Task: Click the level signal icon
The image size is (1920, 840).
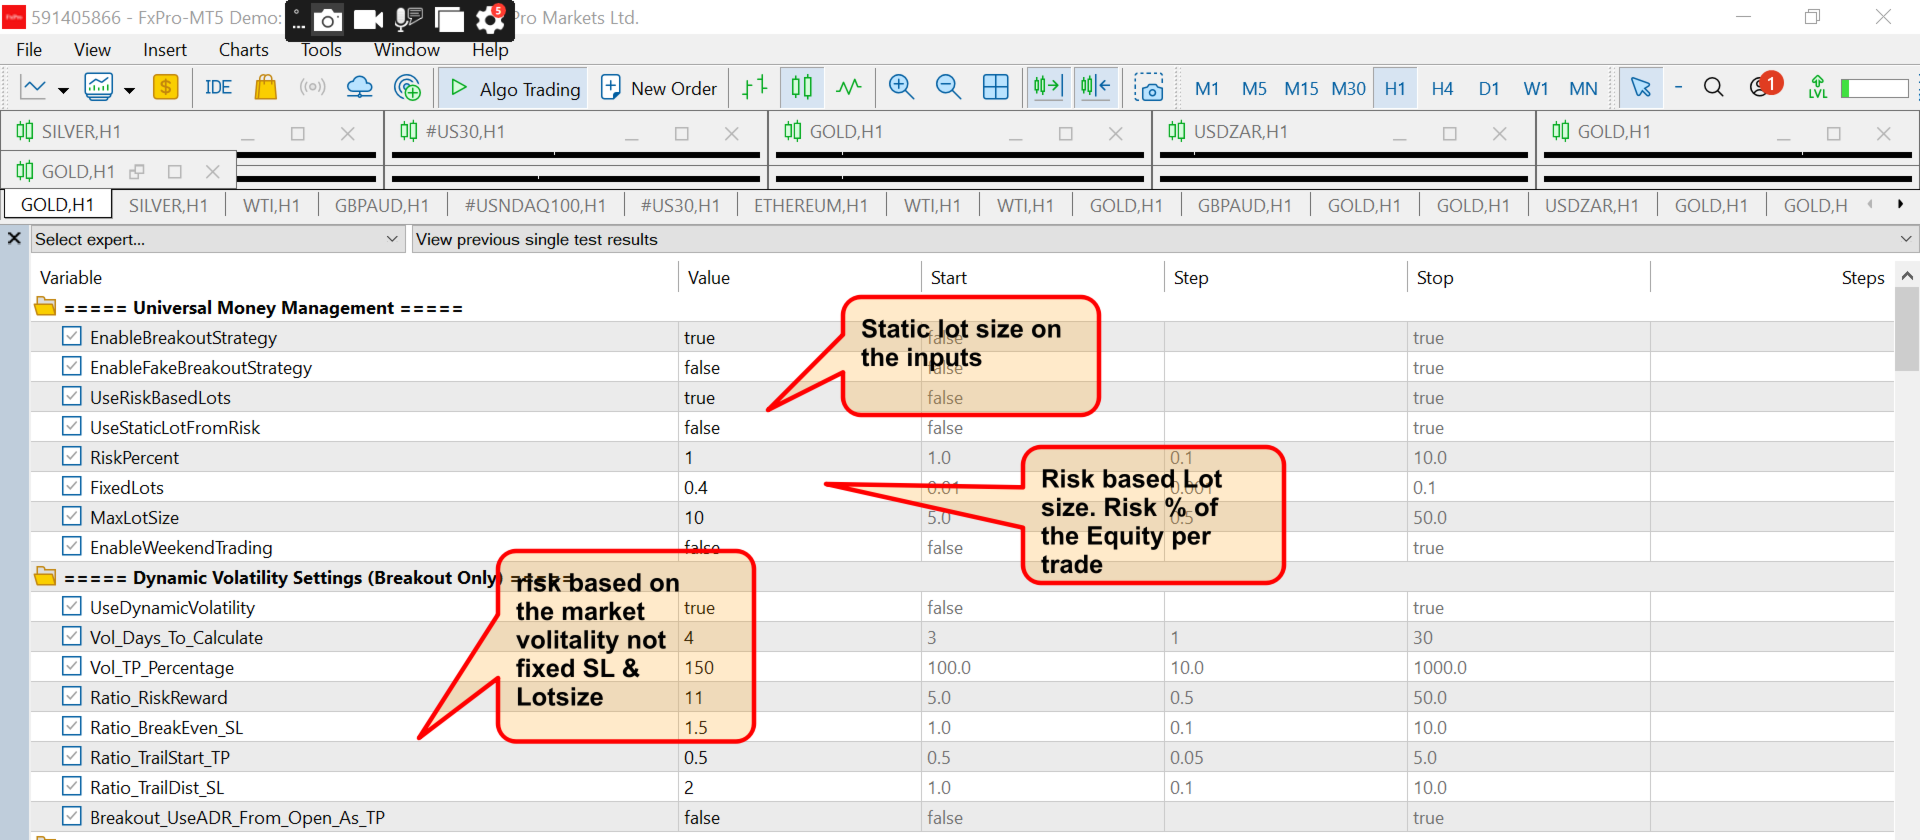Action: 1818,88
